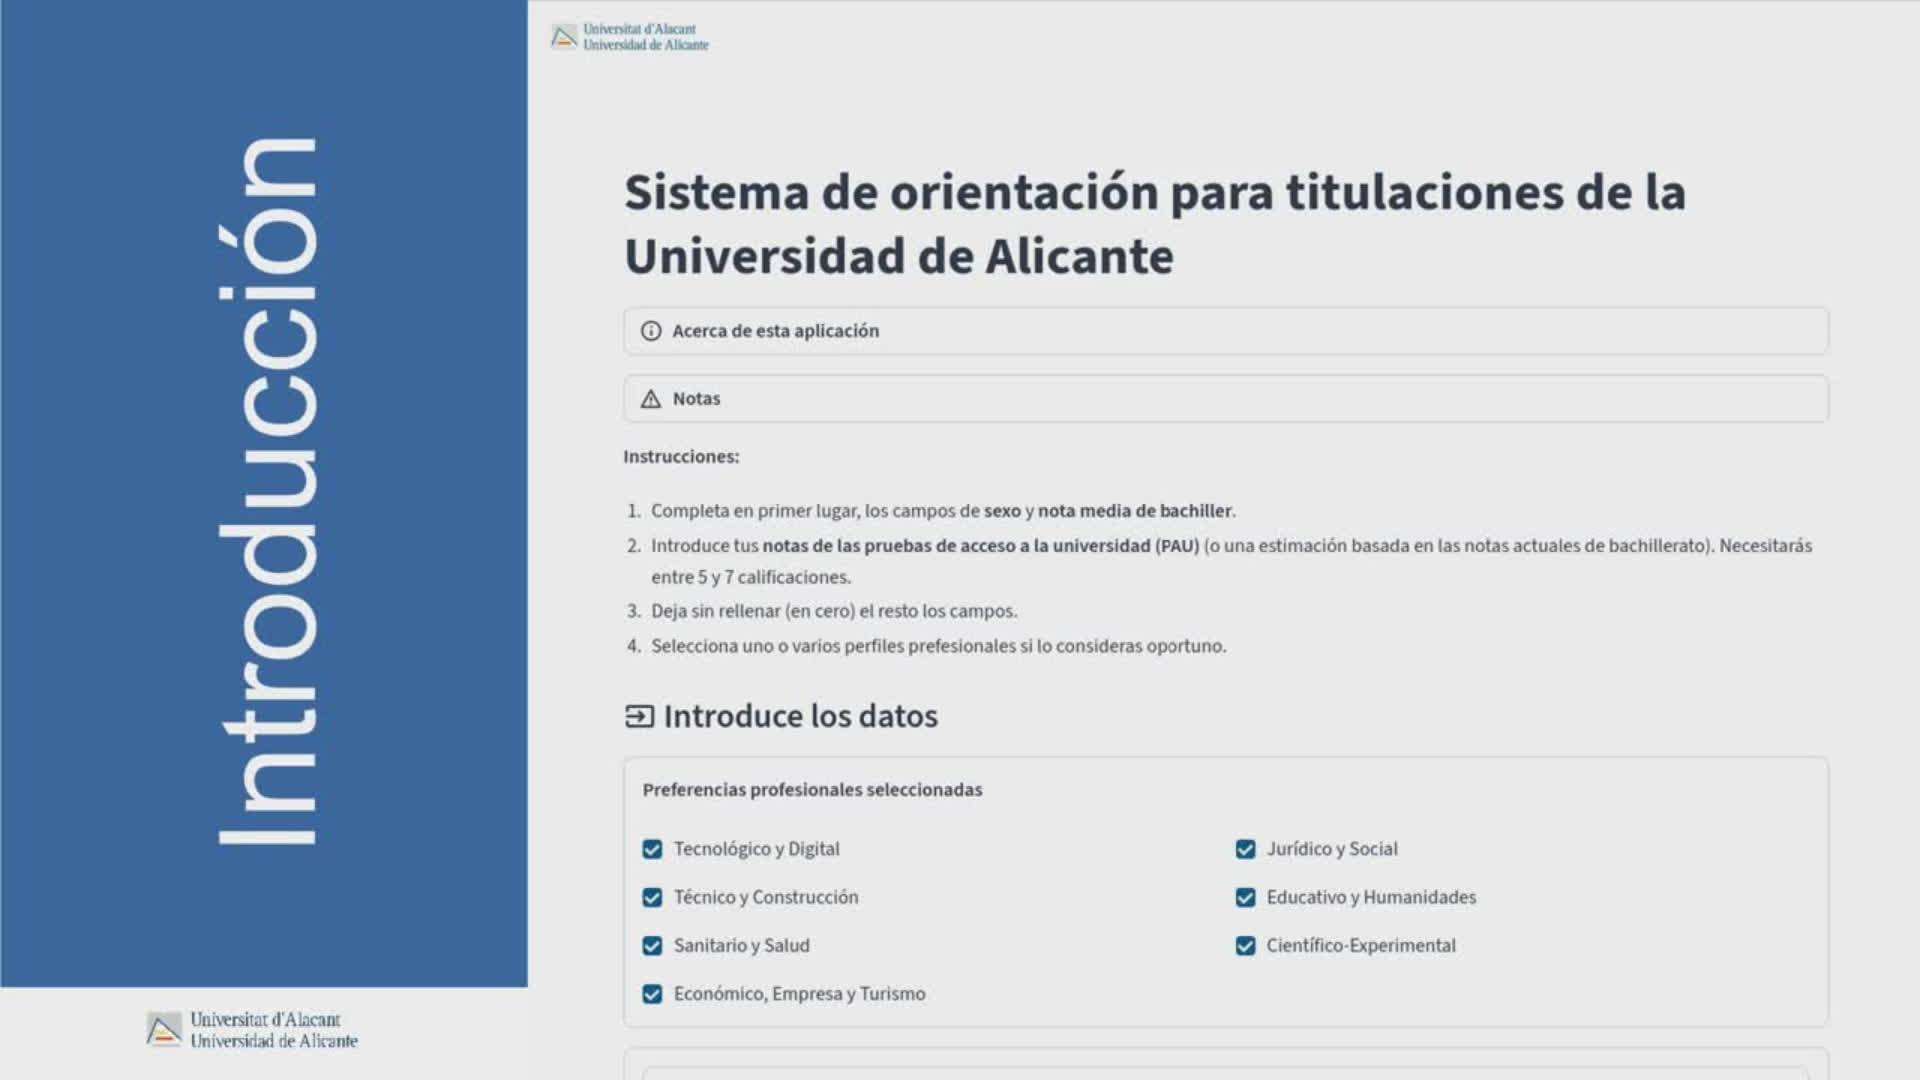
Task: Toggle the 'Educativo y Humanidades' checkbox
Action: [x=1245, y=897]
